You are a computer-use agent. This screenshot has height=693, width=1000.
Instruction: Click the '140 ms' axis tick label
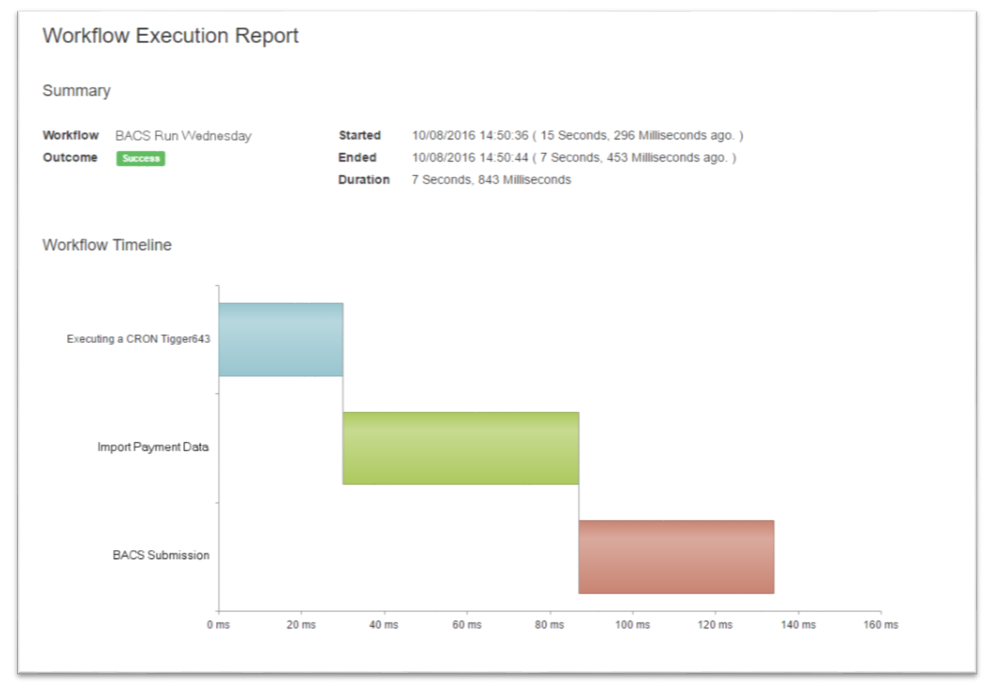pos(798,625)
